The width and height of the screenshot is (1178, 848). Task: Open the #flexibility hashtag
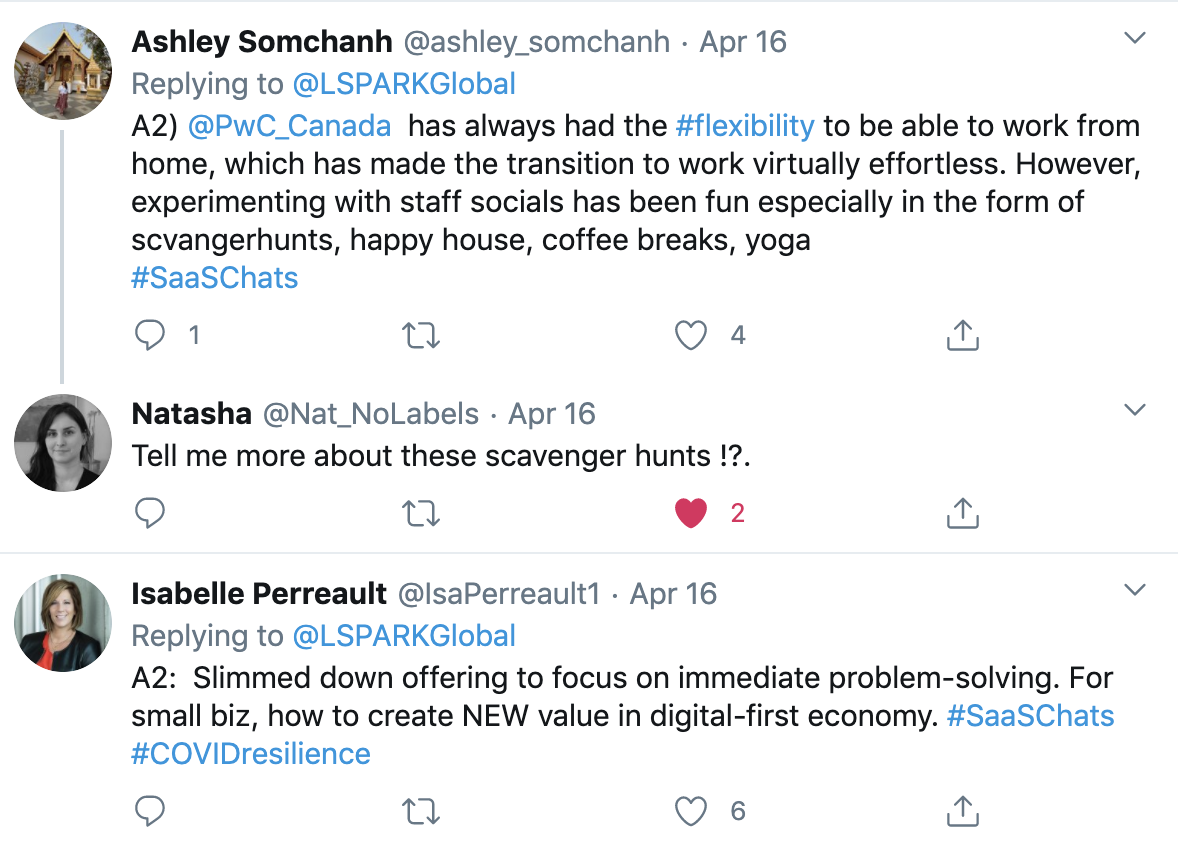click(745, 126)
